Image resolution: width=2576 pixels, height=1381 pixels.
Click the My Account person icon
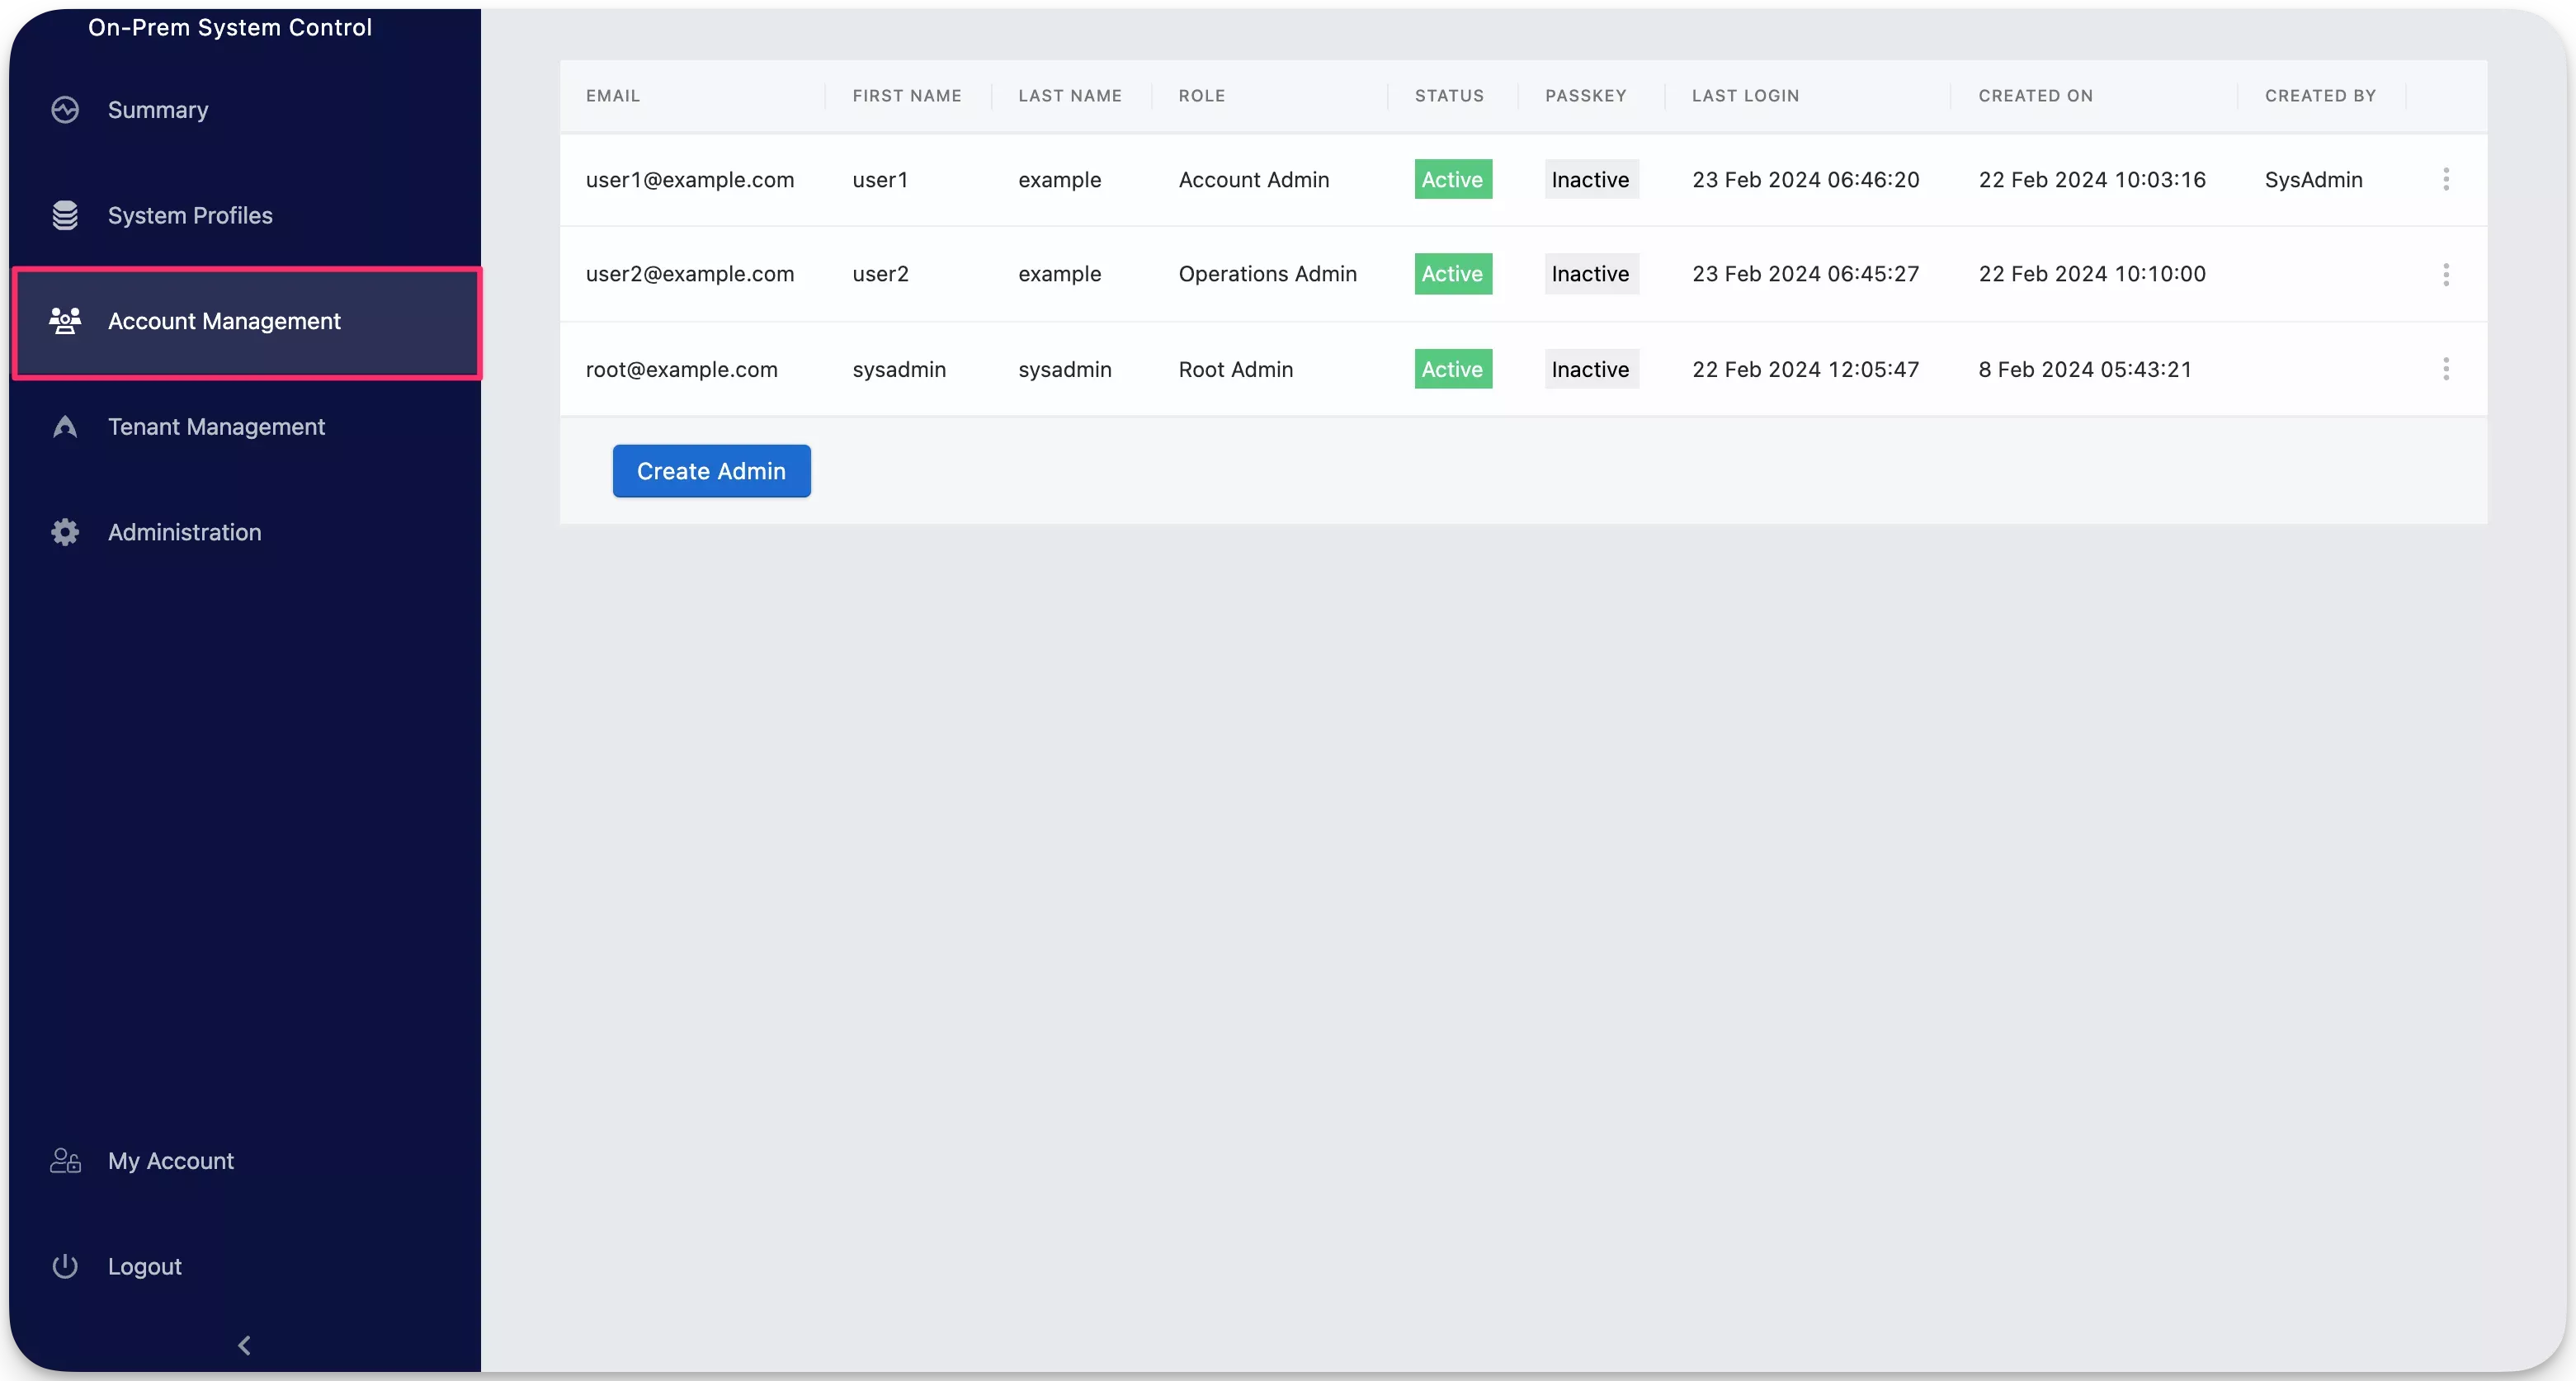[x=65, y=1160]
